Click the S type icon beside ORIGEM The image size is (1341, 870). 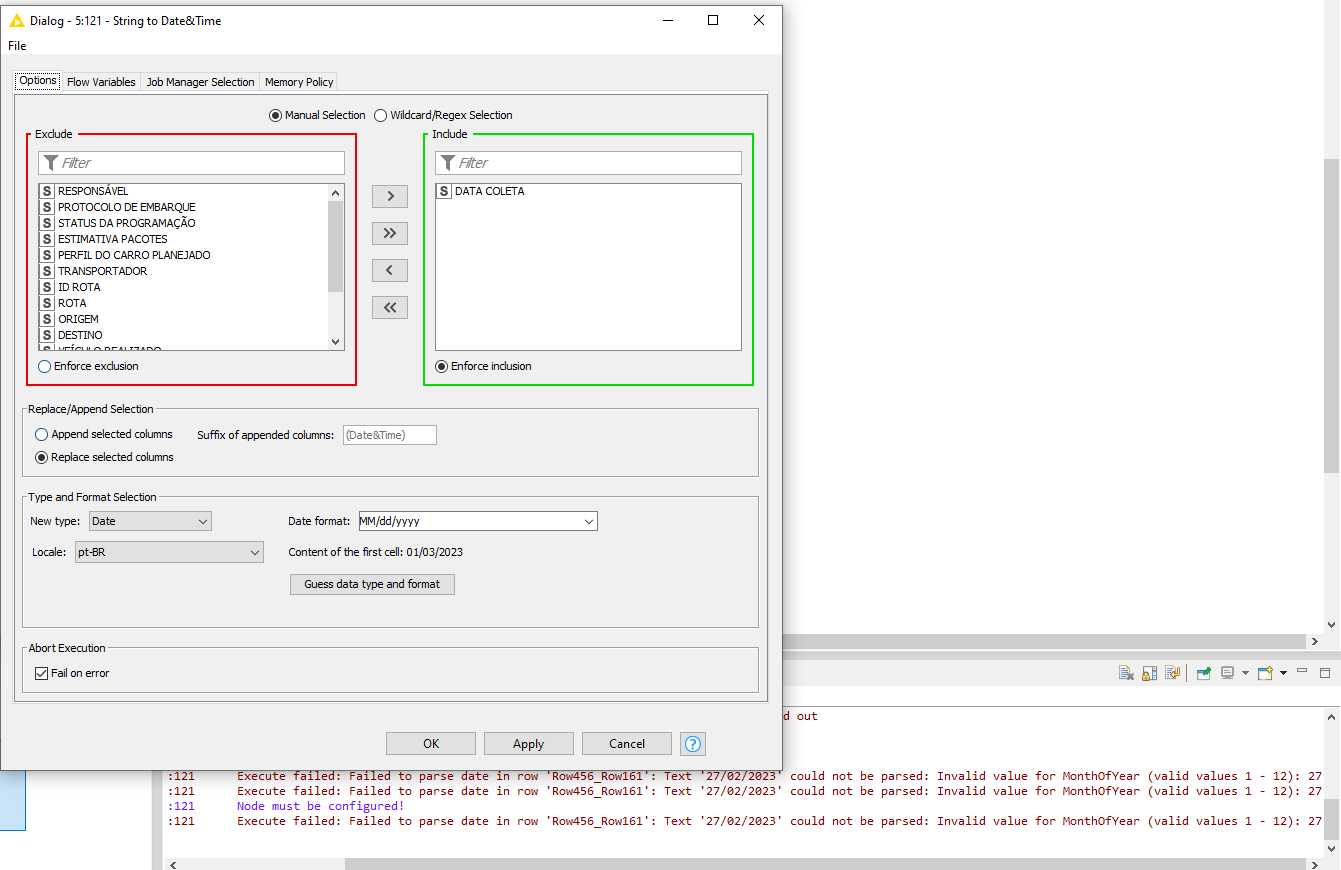pyautogui.click(x=46, y=319)
